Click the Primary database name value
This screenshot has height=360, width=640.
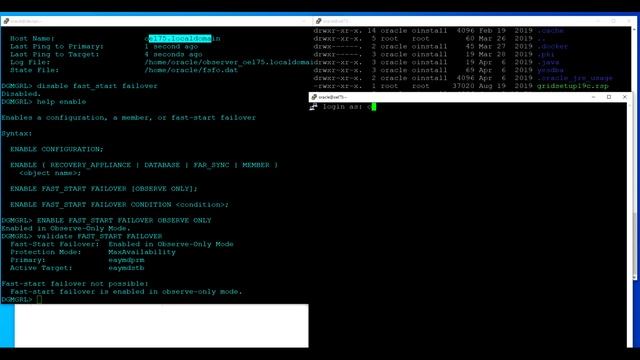pyautogui.click(x=126, y=260)
